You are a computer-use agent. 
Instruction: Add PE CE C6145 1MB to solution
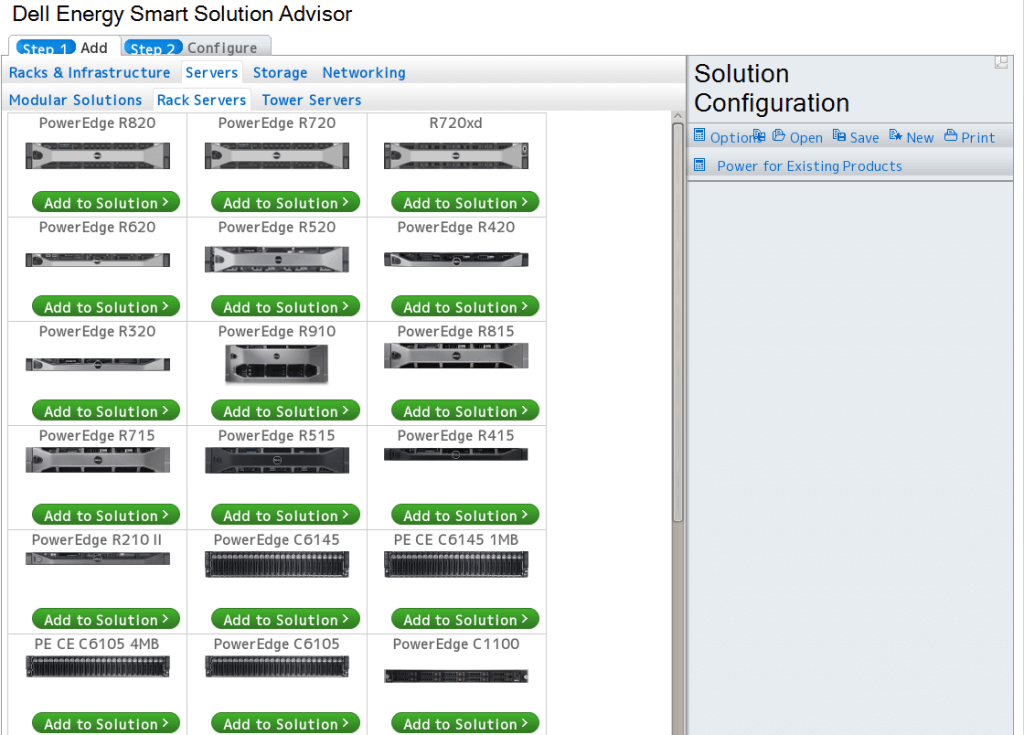pos(465,619)
